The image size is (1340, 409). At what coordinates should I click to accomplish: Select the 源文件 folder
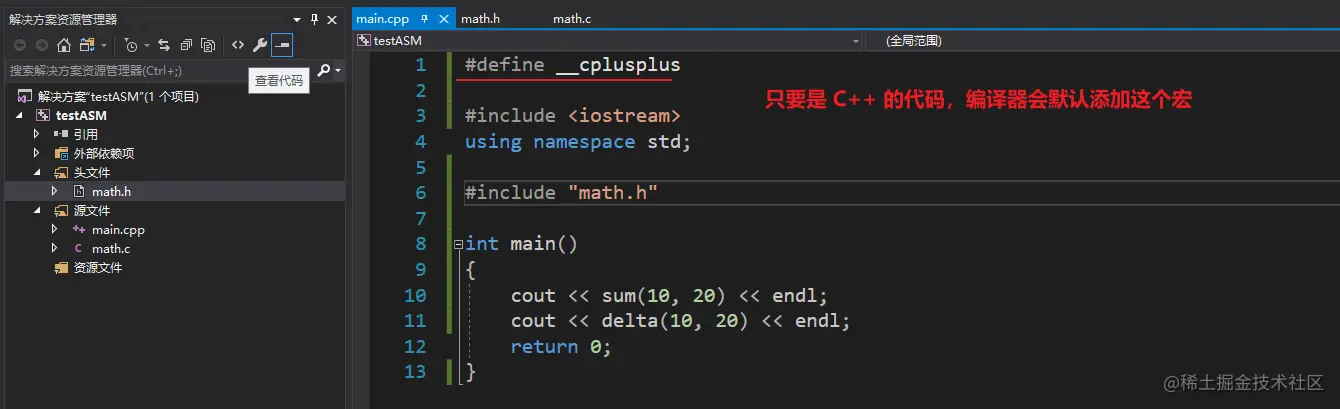point(92,210)
